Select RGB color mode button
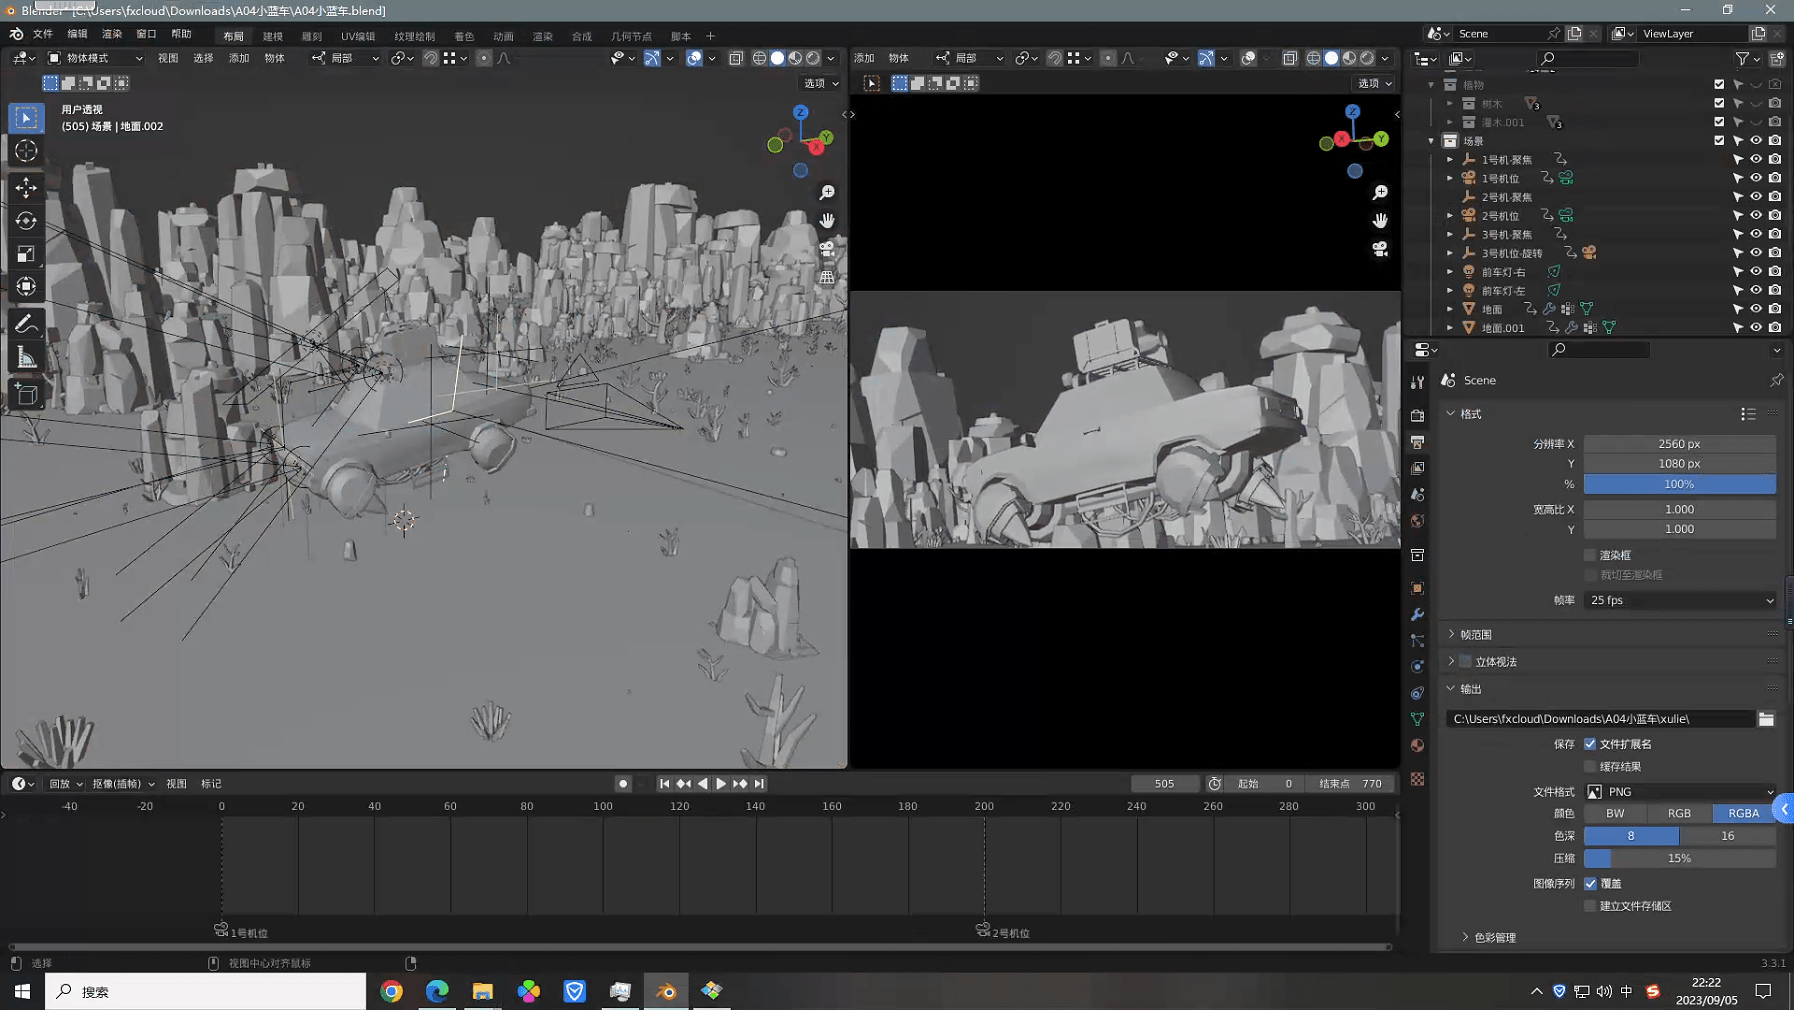The height and width of the screenshot is (1010, 1794). pos(1679,814)
